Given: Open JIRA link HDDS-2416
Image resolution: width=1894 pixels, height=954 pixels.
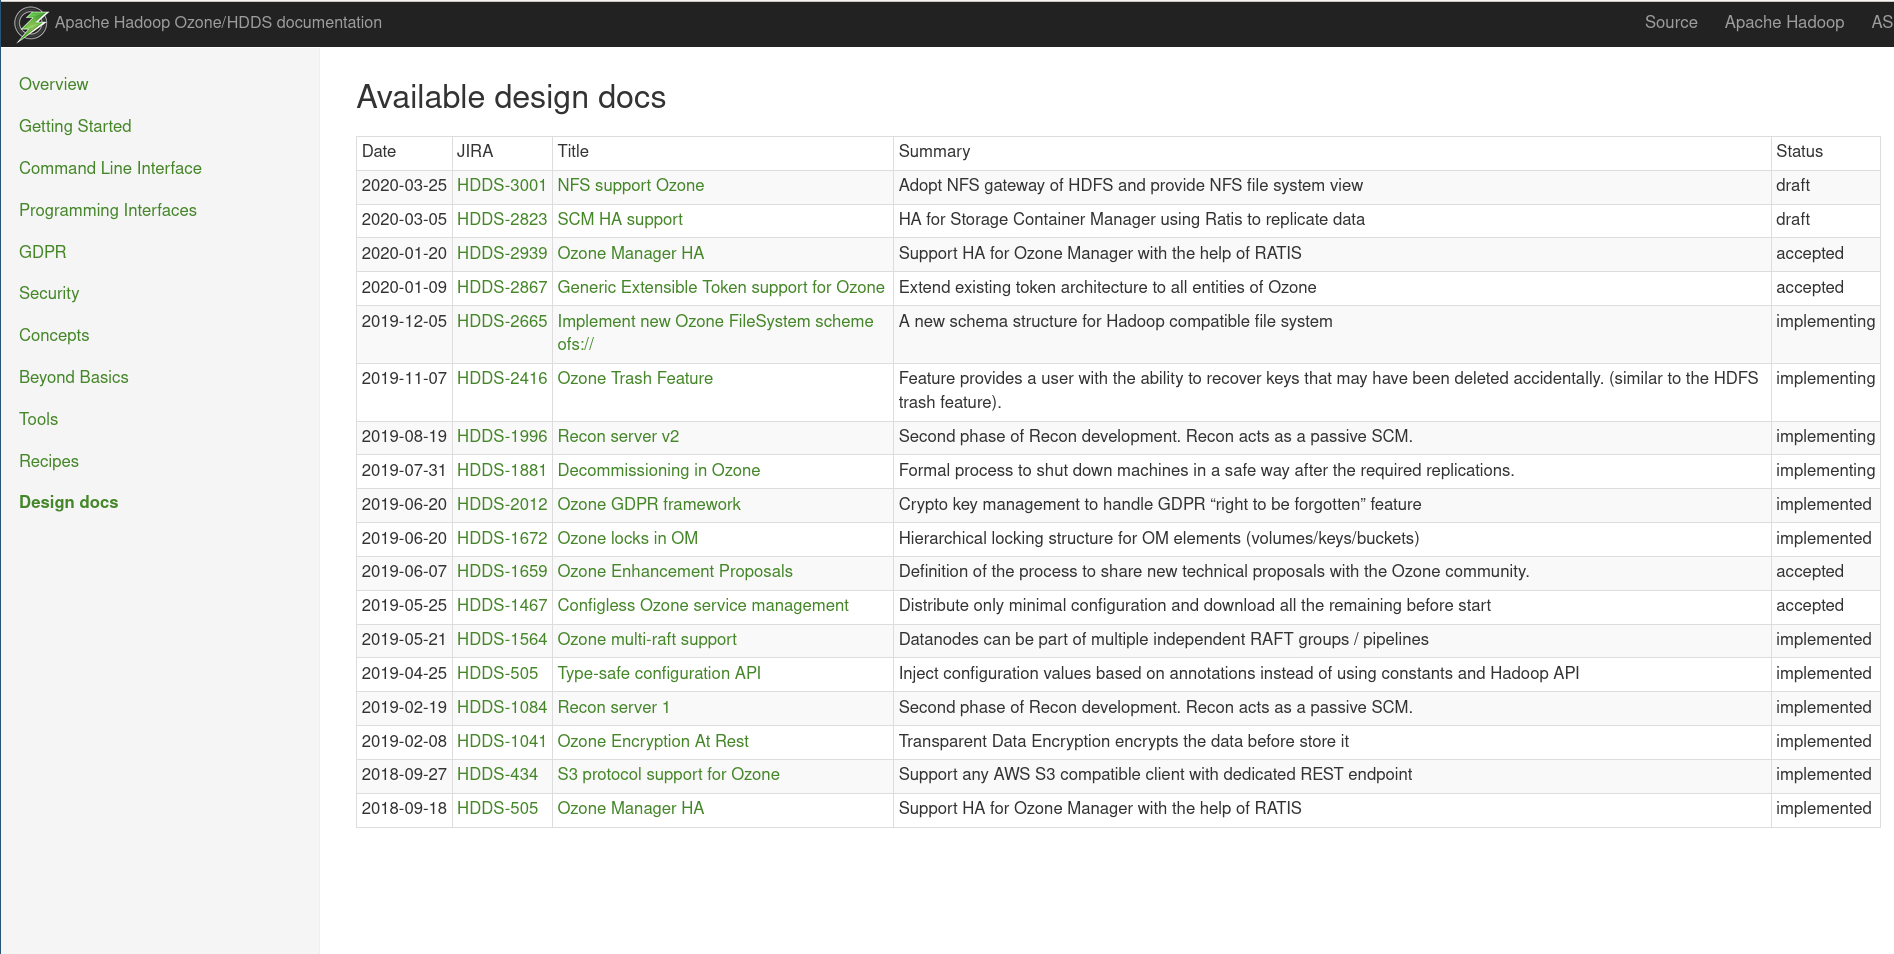Looking at the screenshot, I should click(502, 378).
